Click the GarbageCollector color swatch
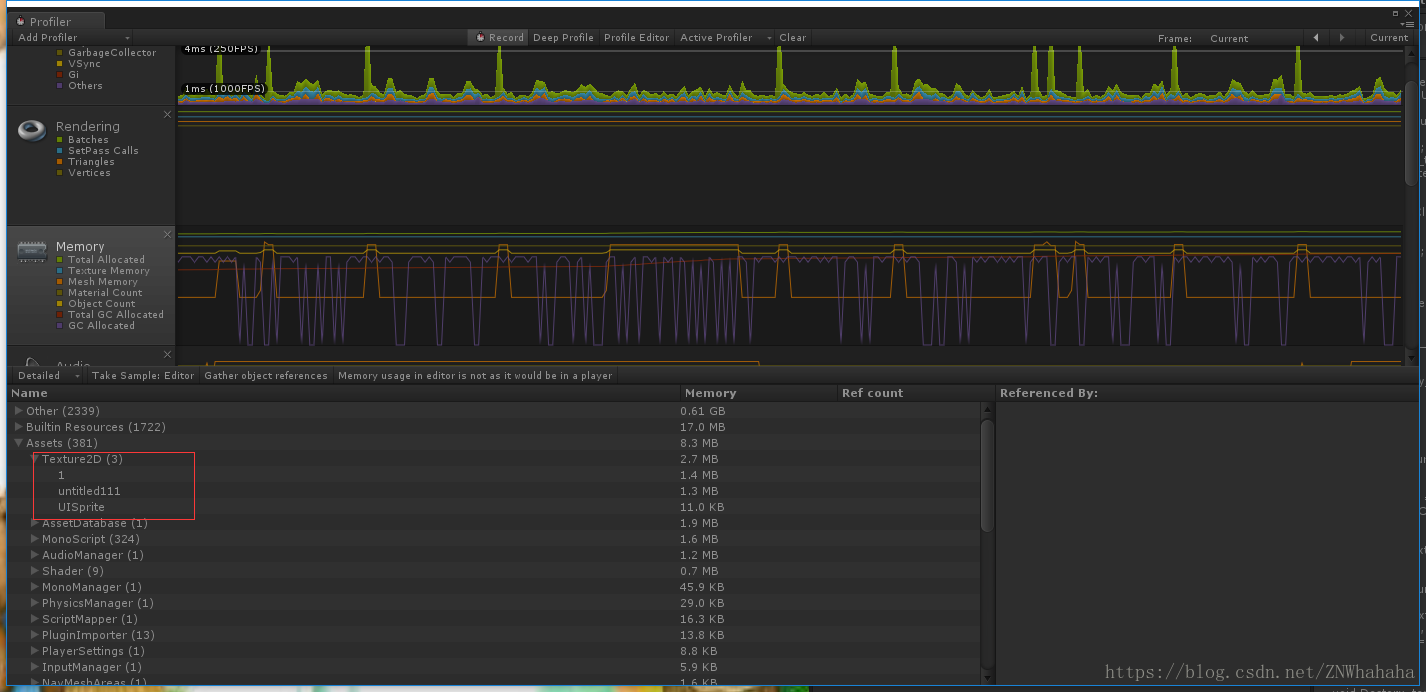 60,53
